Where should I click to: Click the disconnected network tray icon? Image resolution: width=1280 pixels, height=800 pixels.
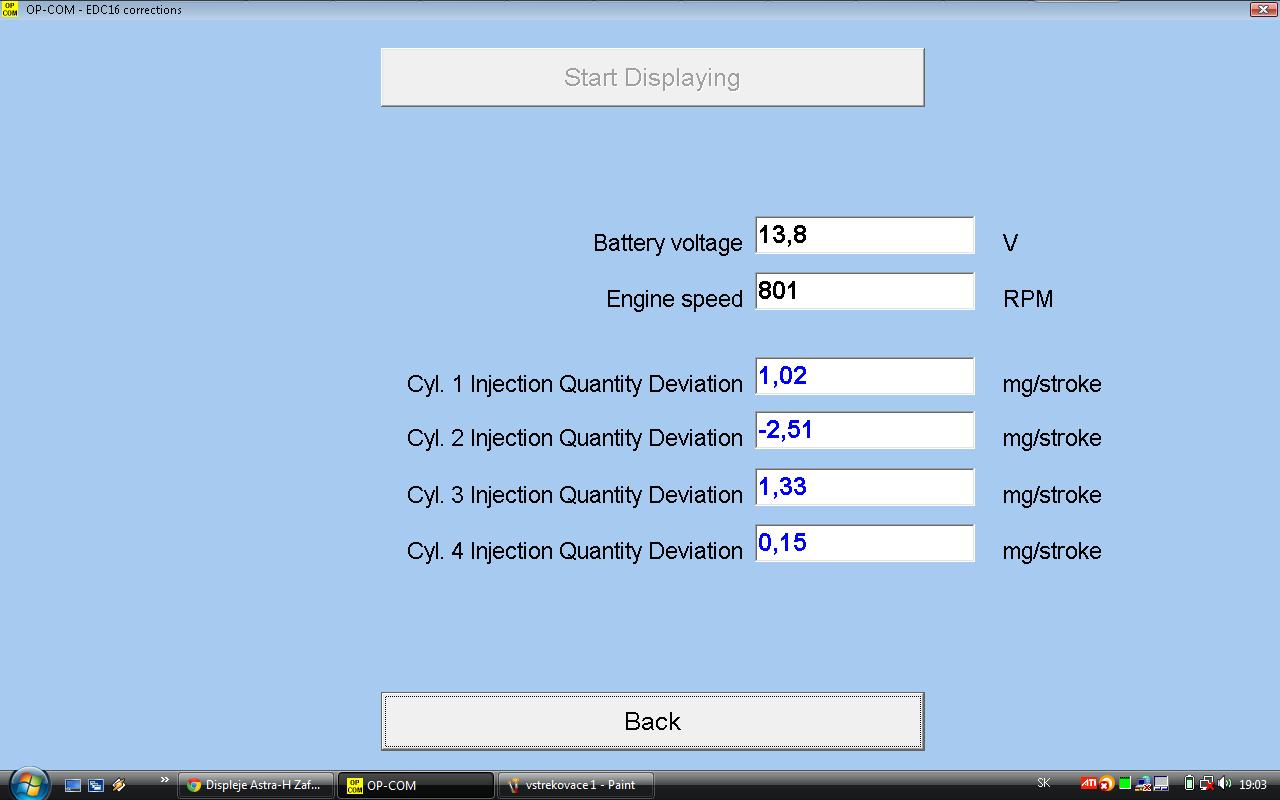pyautogui.click(x=1206, y=784)
